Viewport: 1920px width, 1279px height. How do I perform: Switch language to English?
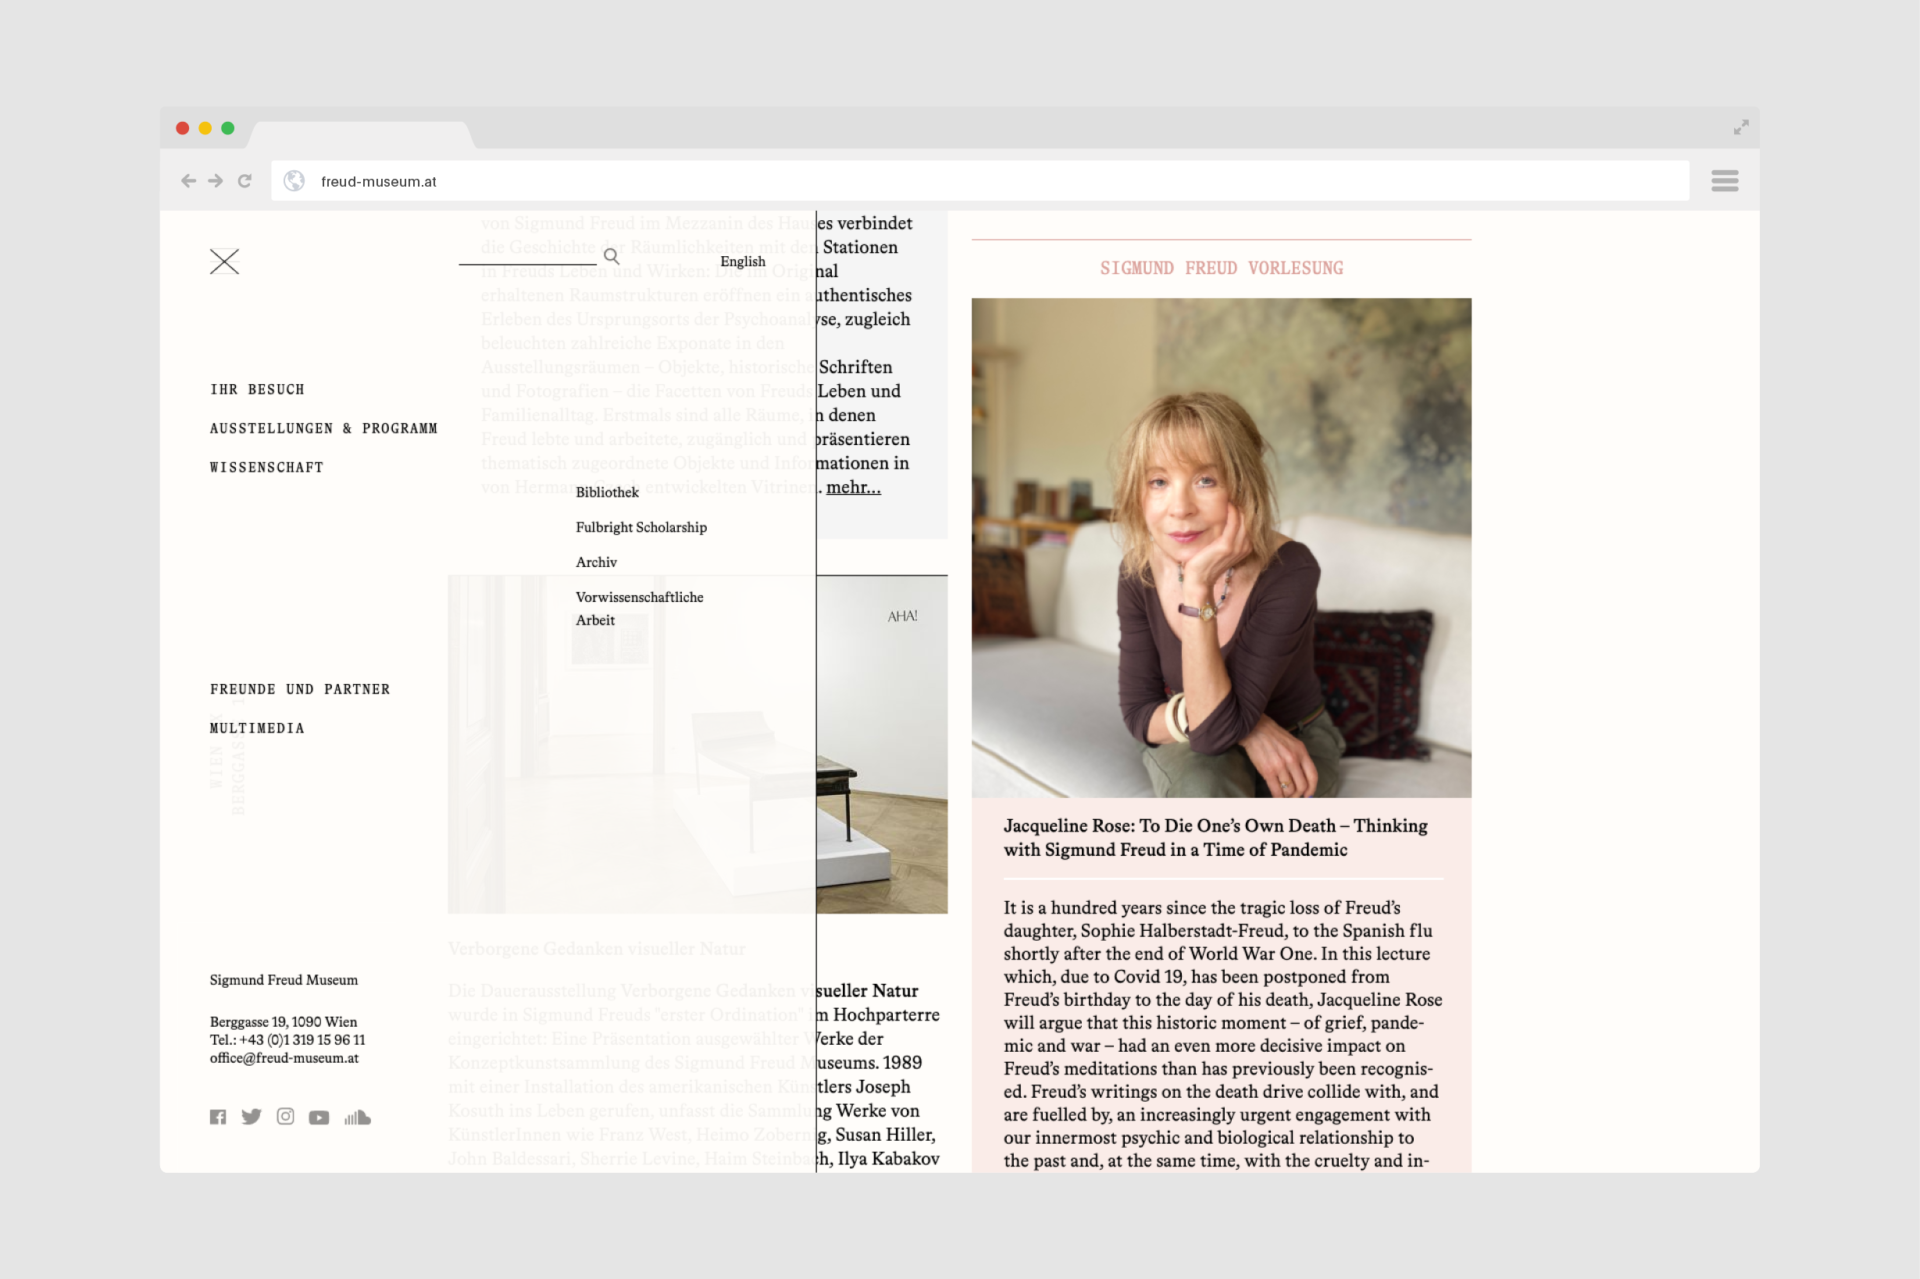click(x=742, y=262)
